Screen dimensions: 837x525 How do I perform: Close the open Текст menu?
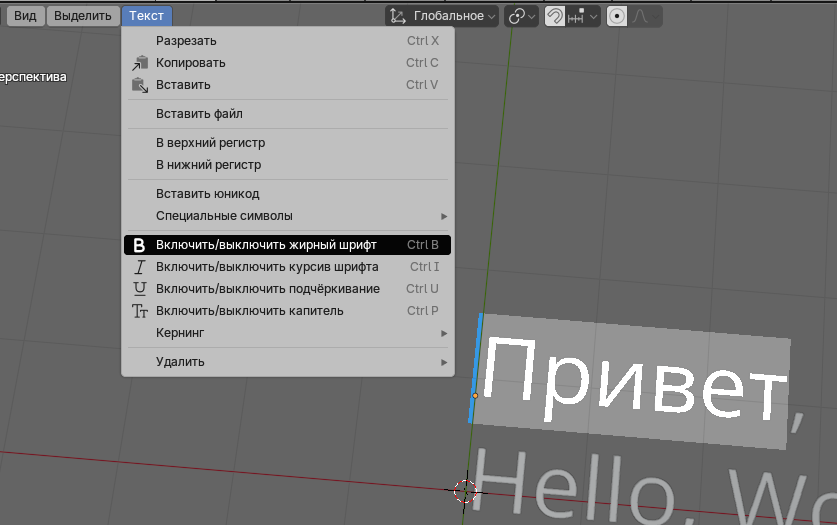click(146, 16)
